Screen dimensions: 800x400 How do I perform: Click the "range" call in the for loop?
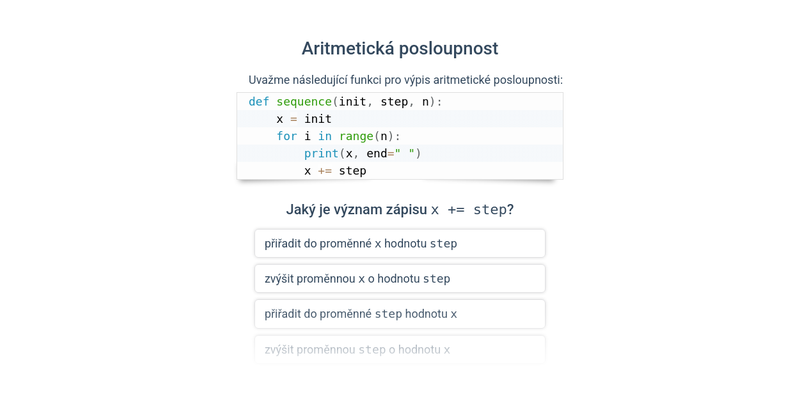(355, 136)
